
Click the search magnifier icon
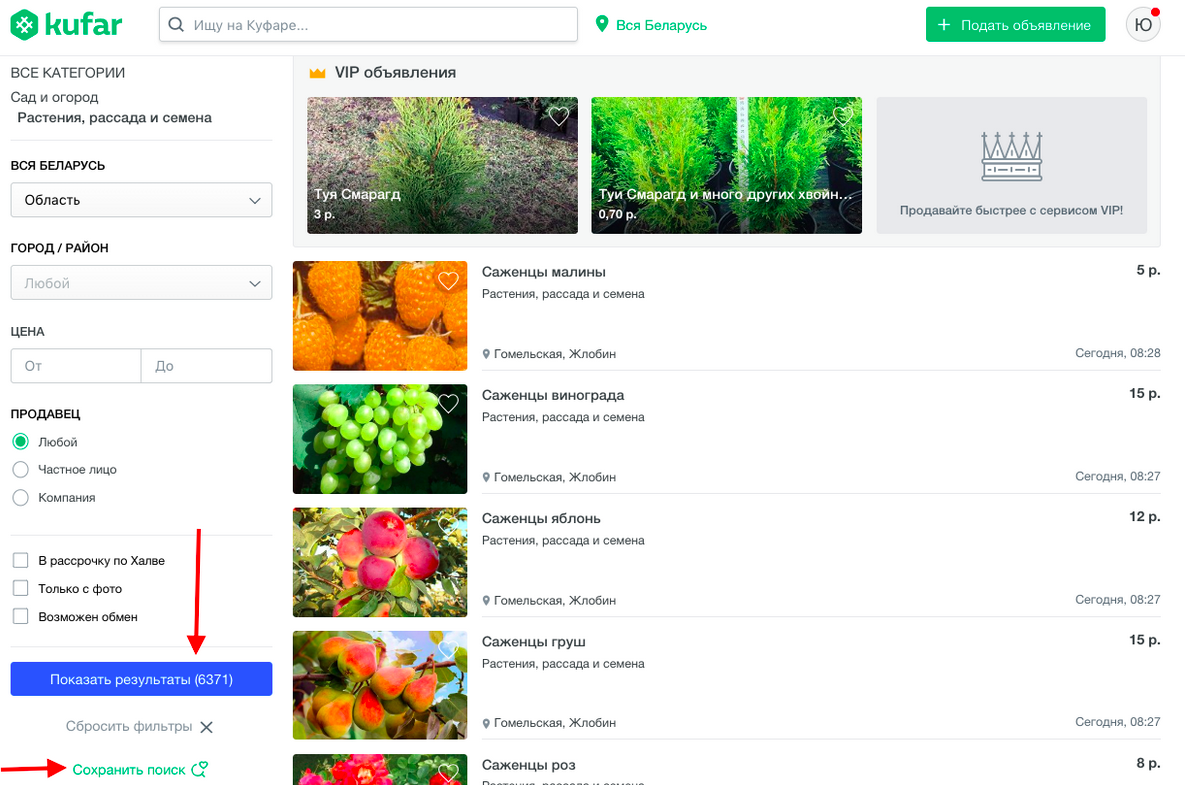(x=176, y=25)
